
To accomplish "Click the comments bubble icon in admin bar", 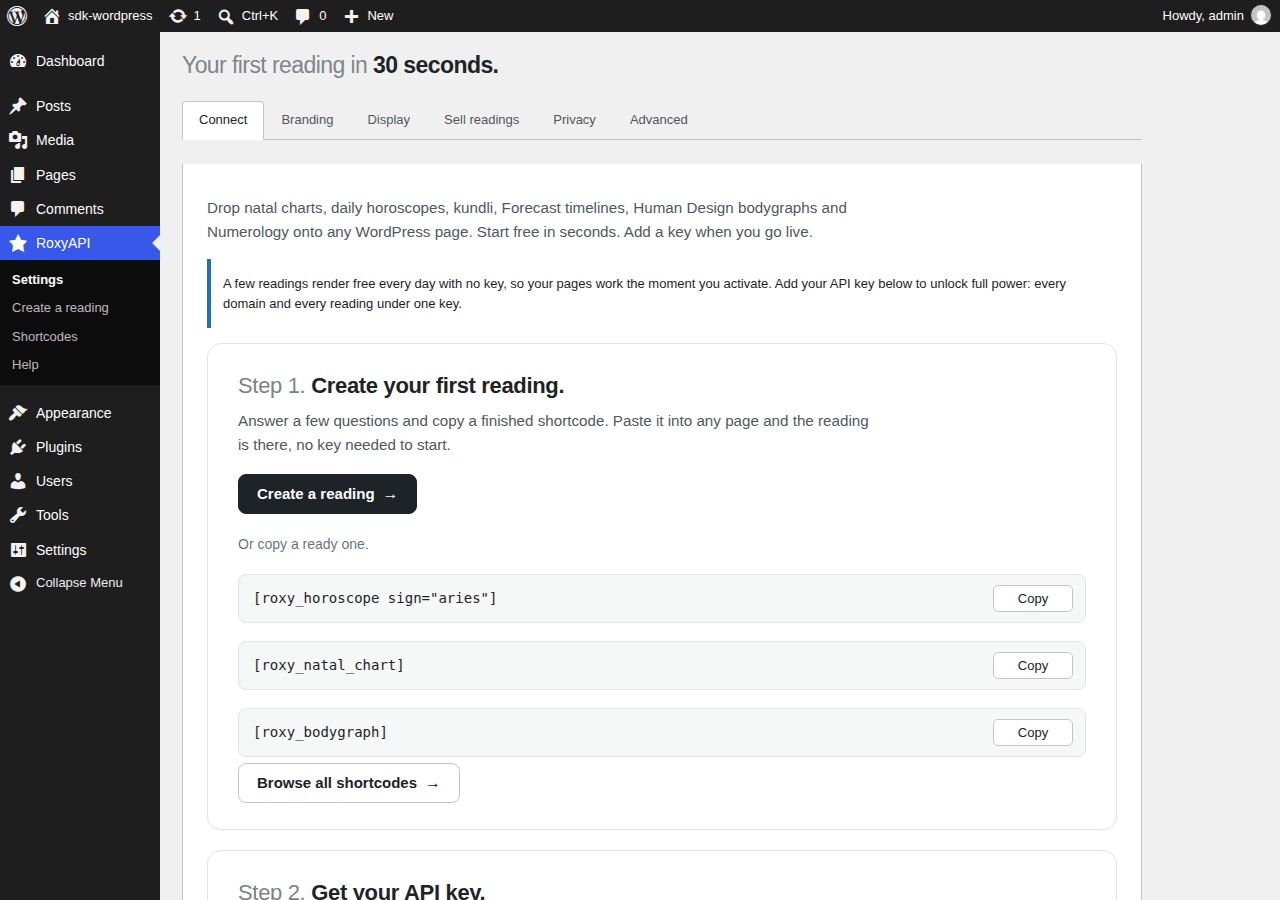I will click(303, 16).
